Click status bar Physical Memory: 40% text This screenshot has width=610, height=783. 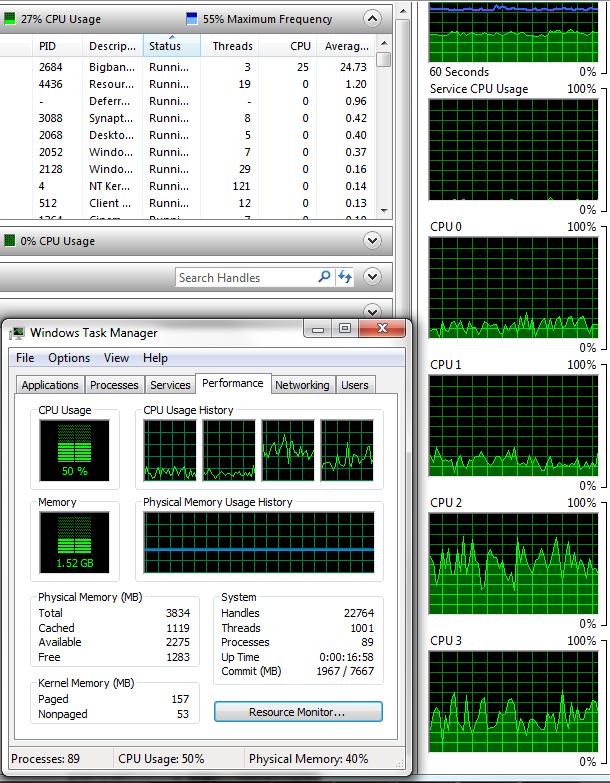coord(308,759)
